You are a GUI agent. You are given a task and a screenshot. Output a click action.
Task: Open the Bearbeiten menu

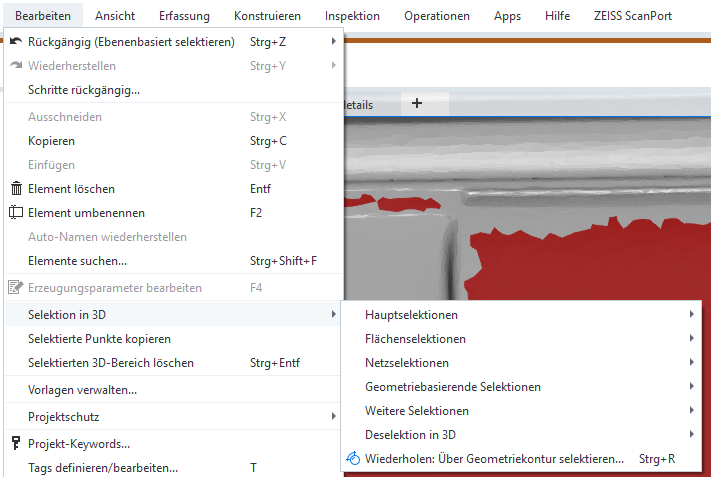click(43, 16)
